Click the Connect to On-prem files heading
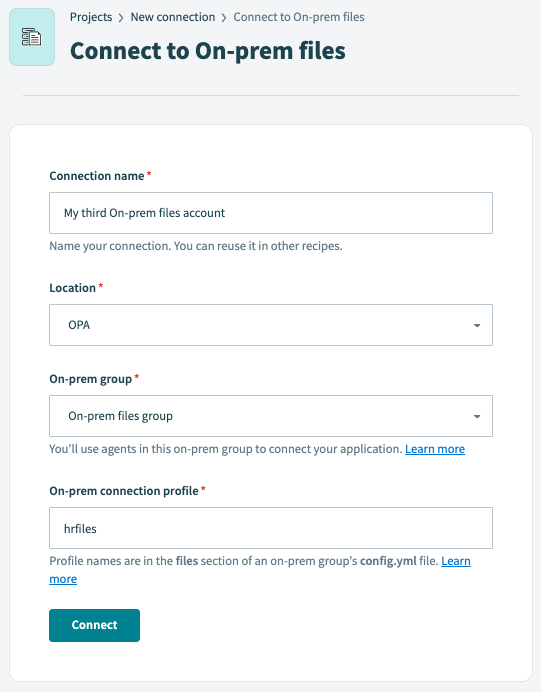Image resolution: width=541 pixels, height=692 pixels. (207, 51)
